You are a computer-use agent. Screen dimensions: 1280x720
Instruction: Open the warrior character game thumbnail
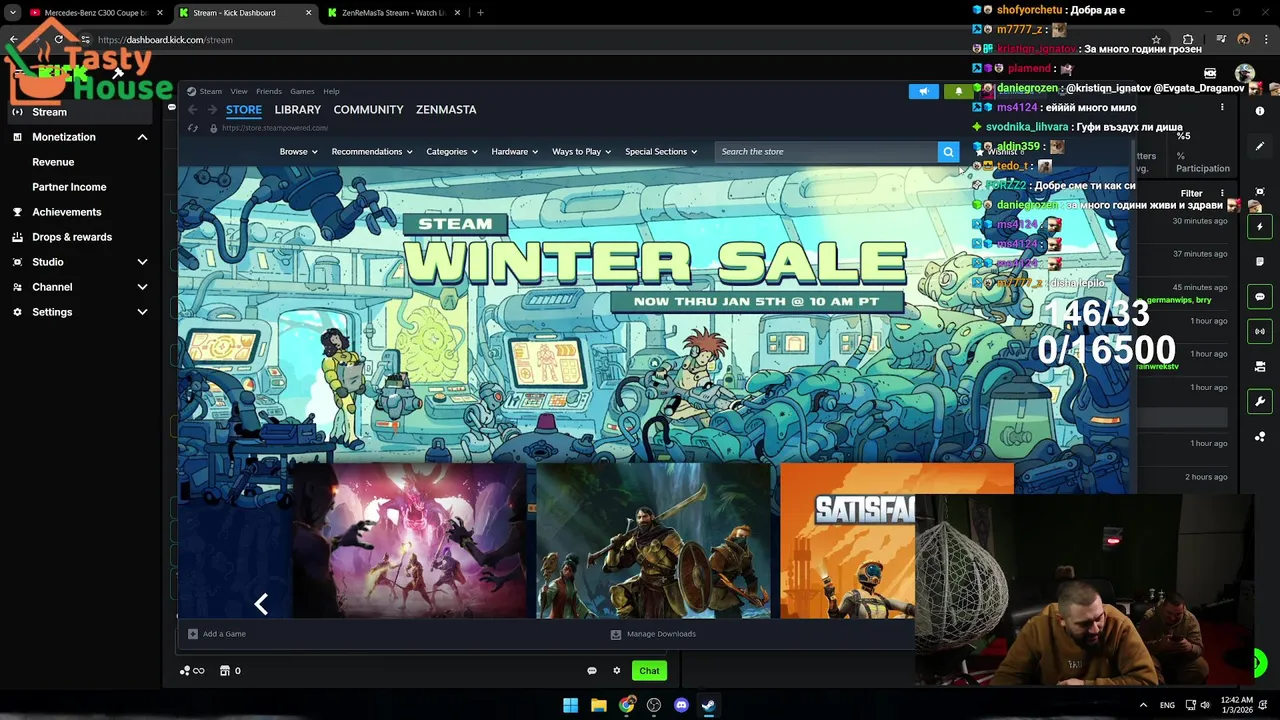653,541
